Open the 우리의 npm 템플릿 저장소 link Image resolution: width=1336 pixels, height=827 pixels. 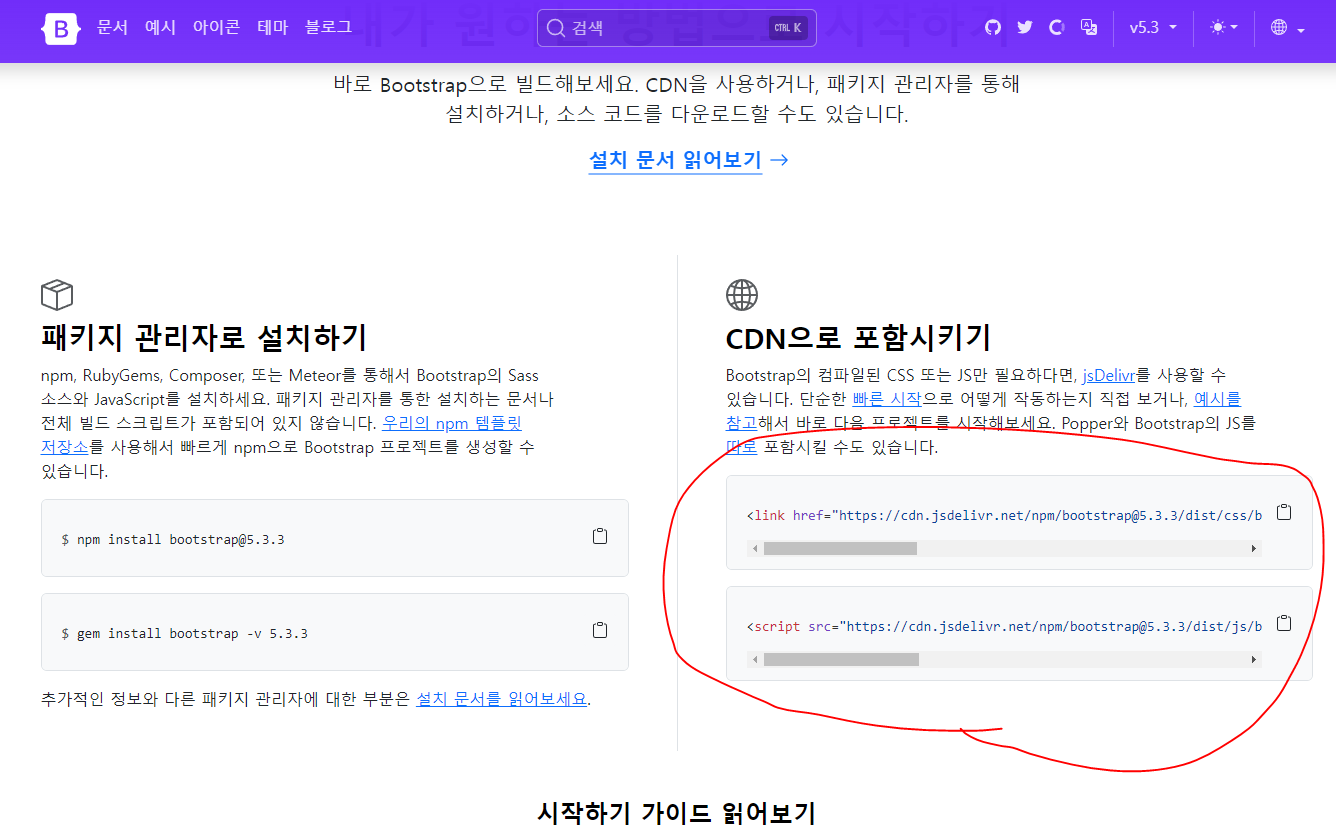click(282, 434)
